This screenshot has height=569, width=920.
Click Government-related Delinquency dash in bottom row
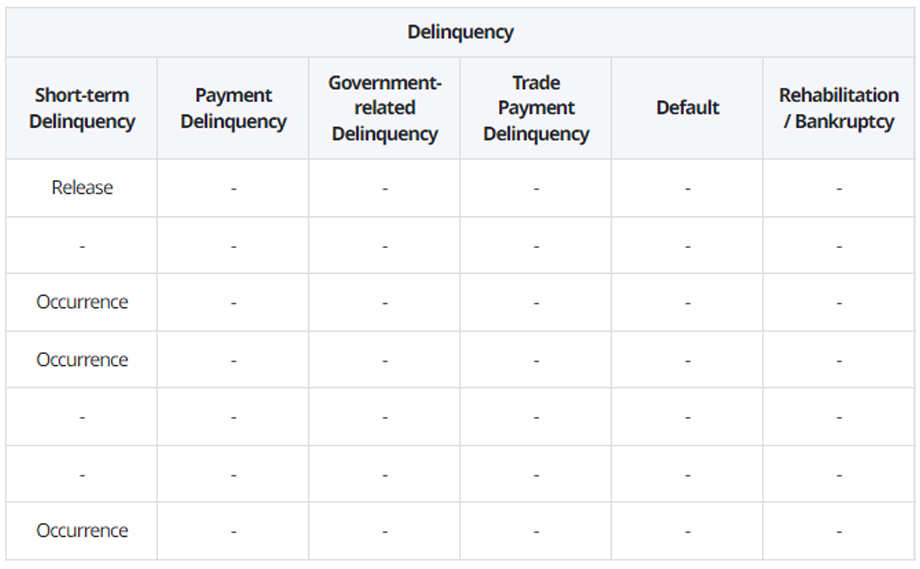coord(385,531)
